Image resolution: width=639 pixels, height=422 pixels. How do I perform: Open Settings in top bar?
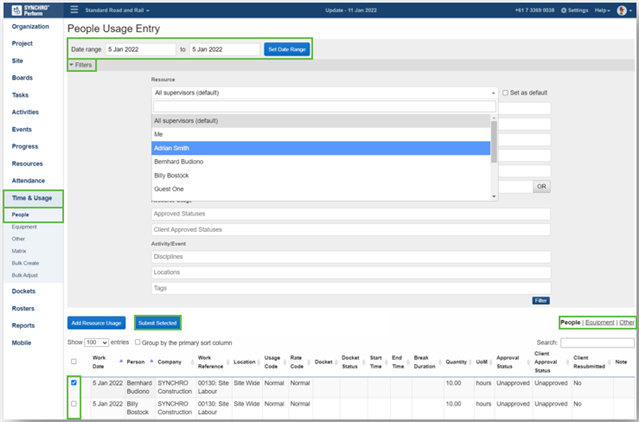tap(574, 10)
